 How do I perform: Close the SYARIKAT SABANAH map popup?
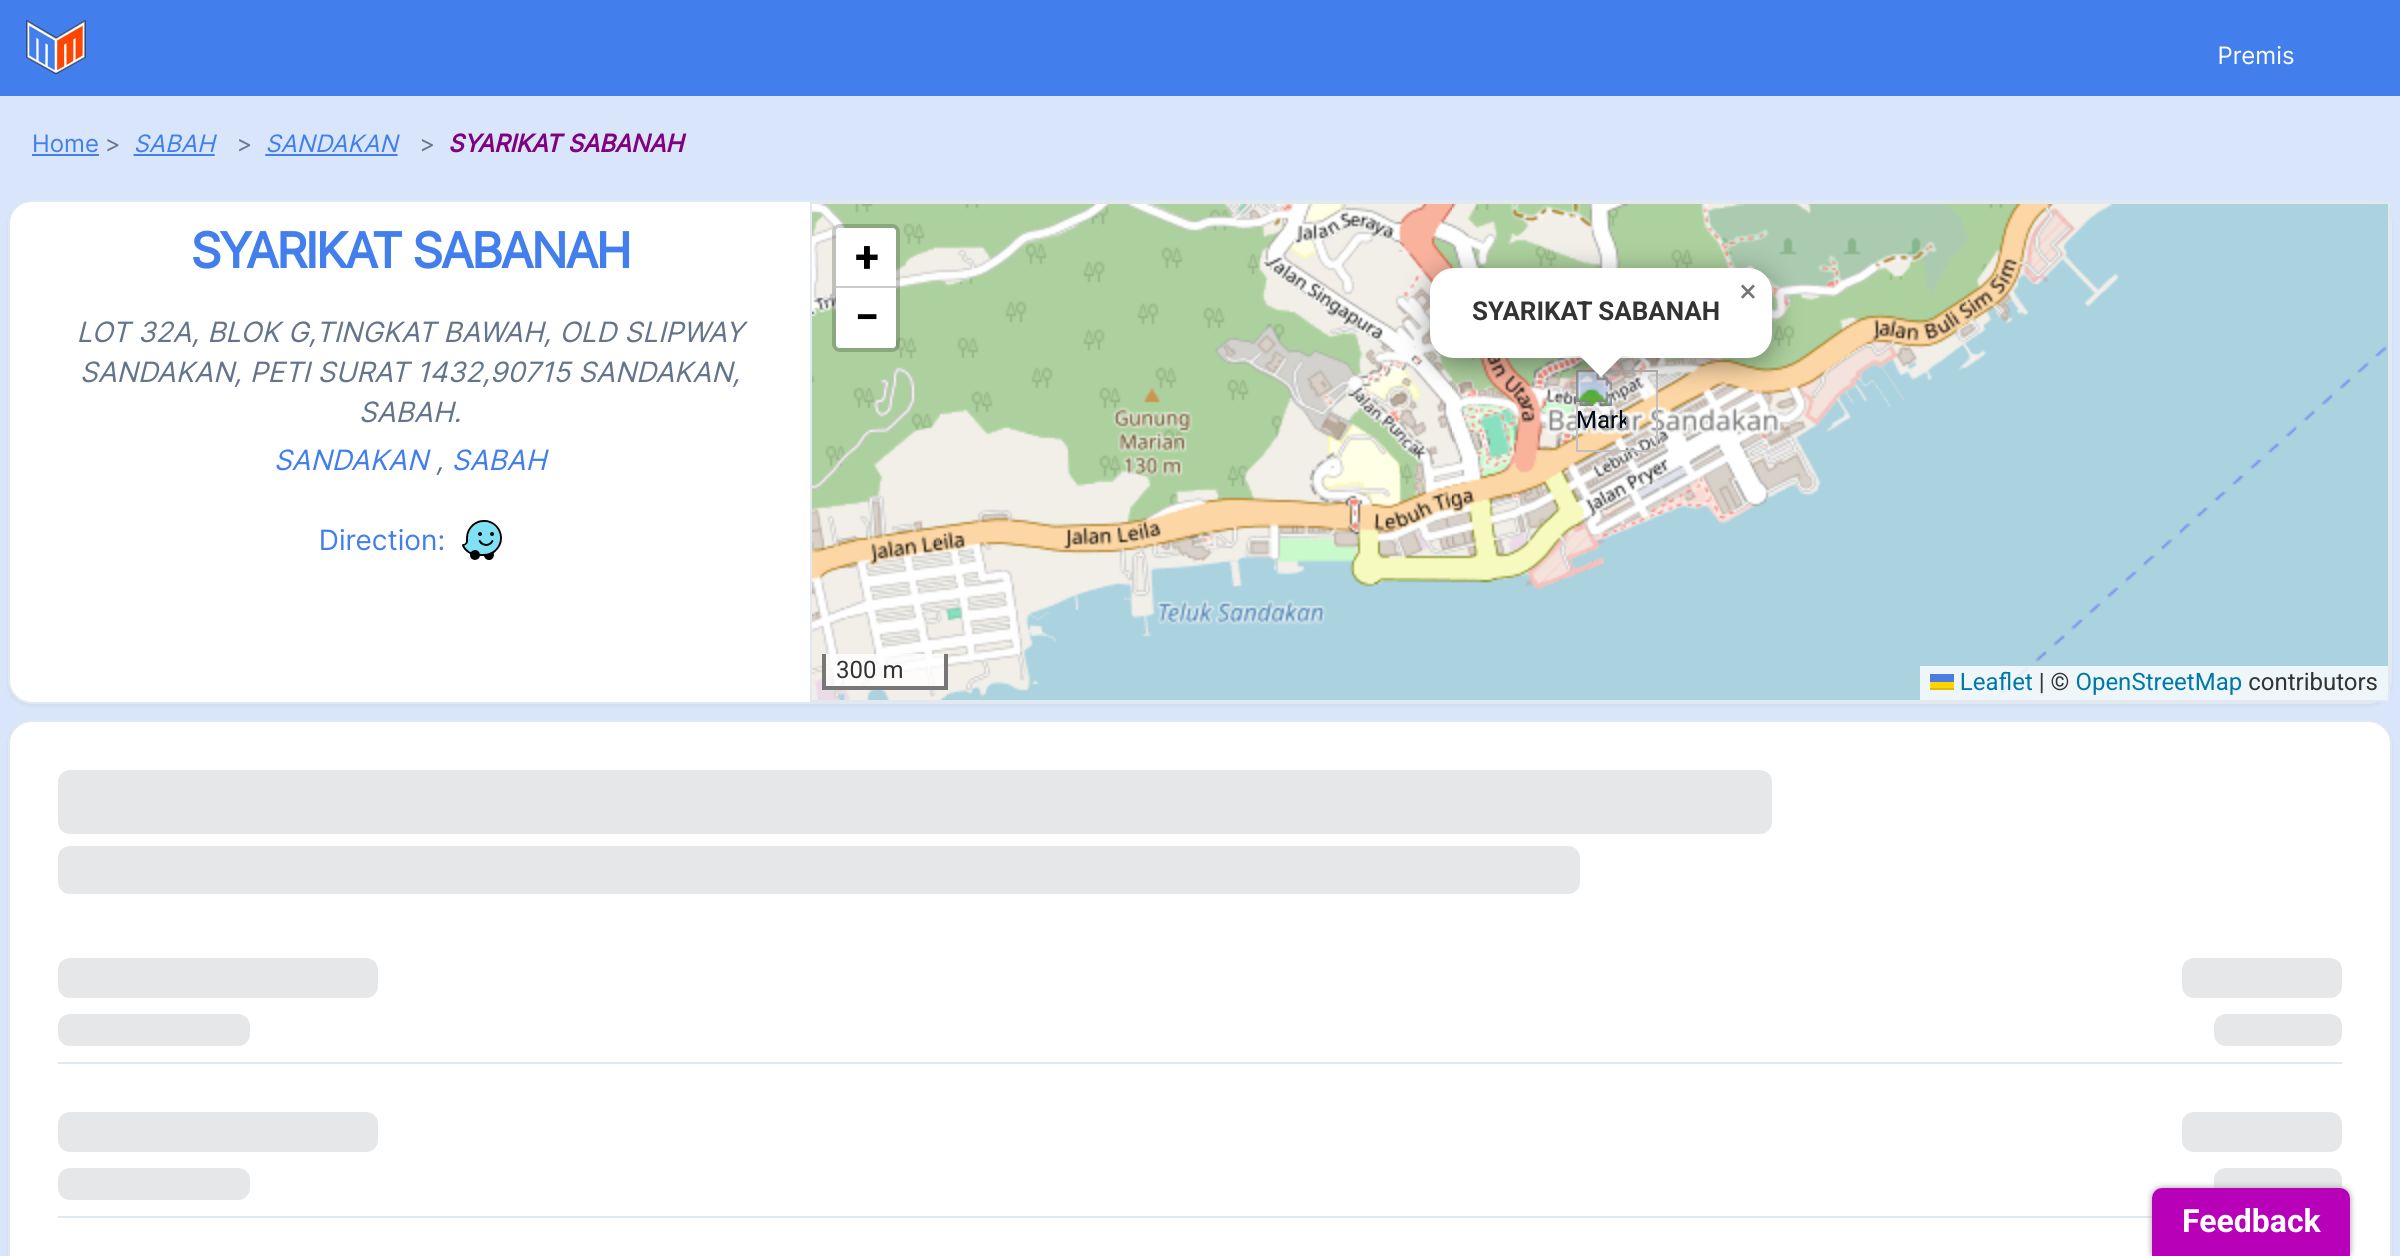pos(1747,292)
